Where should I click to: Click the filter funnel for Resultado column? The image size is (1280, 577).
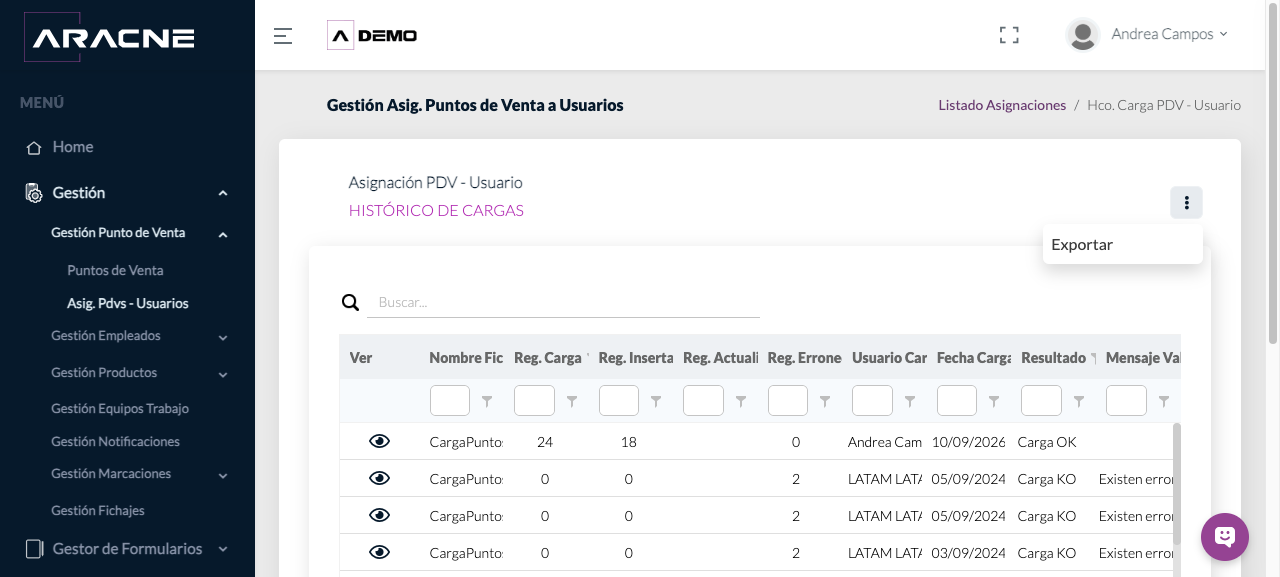[x=1079, y=401]
